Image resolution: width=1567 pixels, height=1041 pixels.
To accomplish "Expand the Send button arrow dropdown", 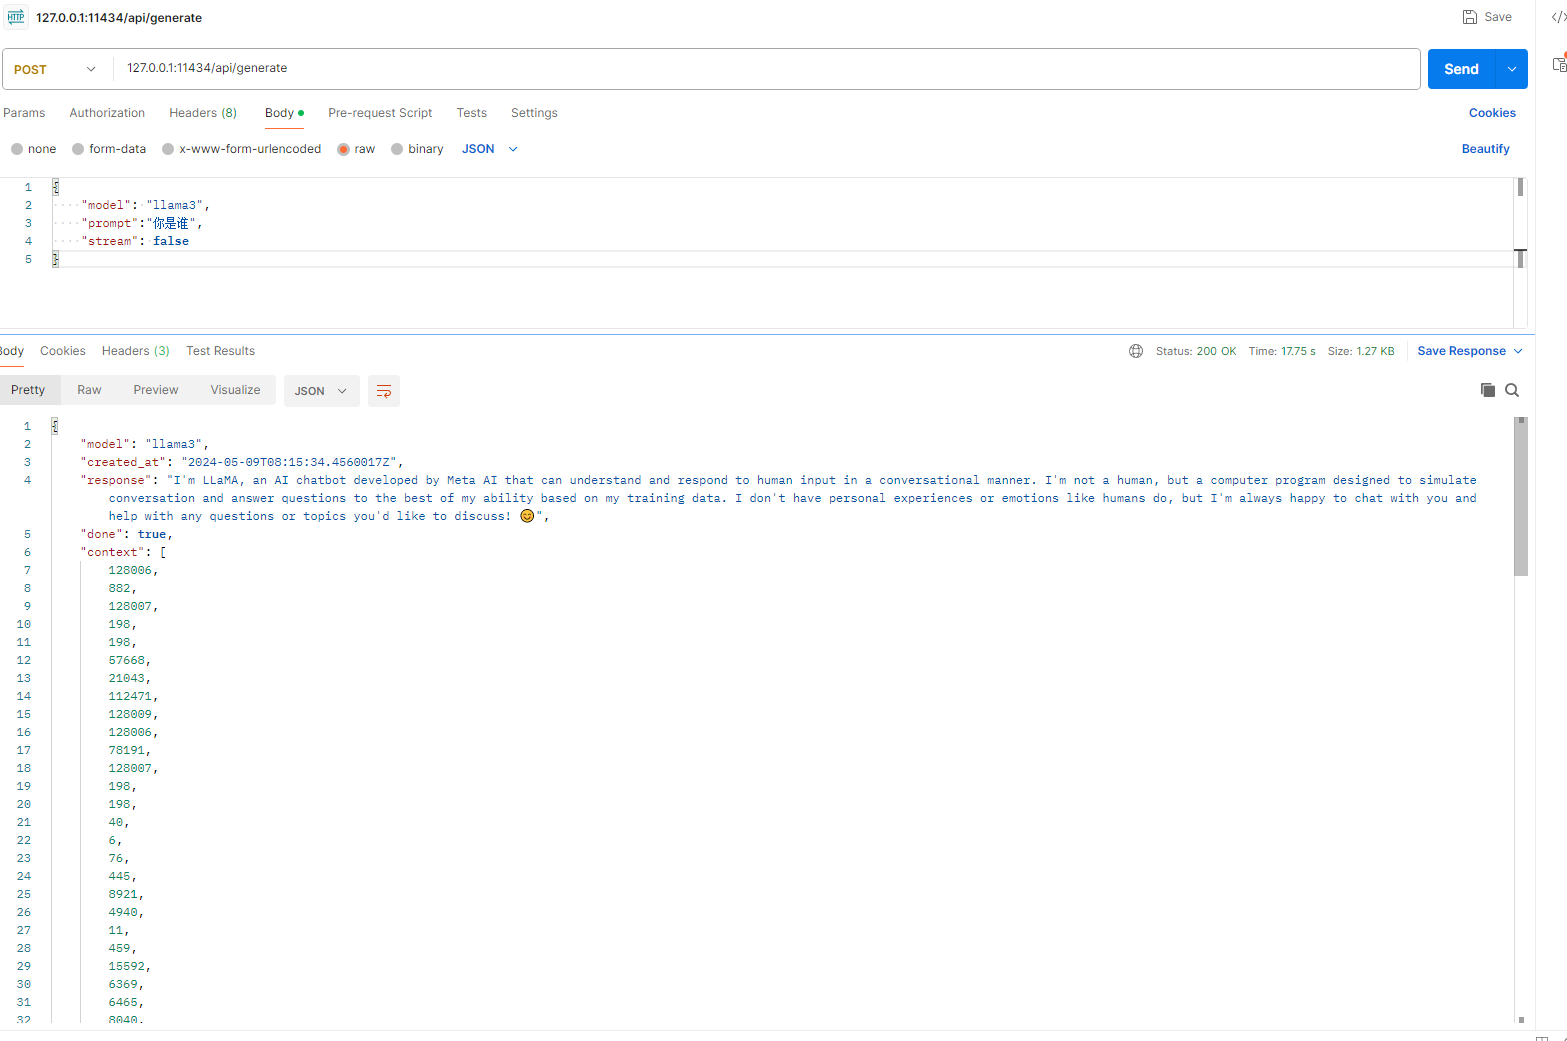I will click(x=1511, y=69).
